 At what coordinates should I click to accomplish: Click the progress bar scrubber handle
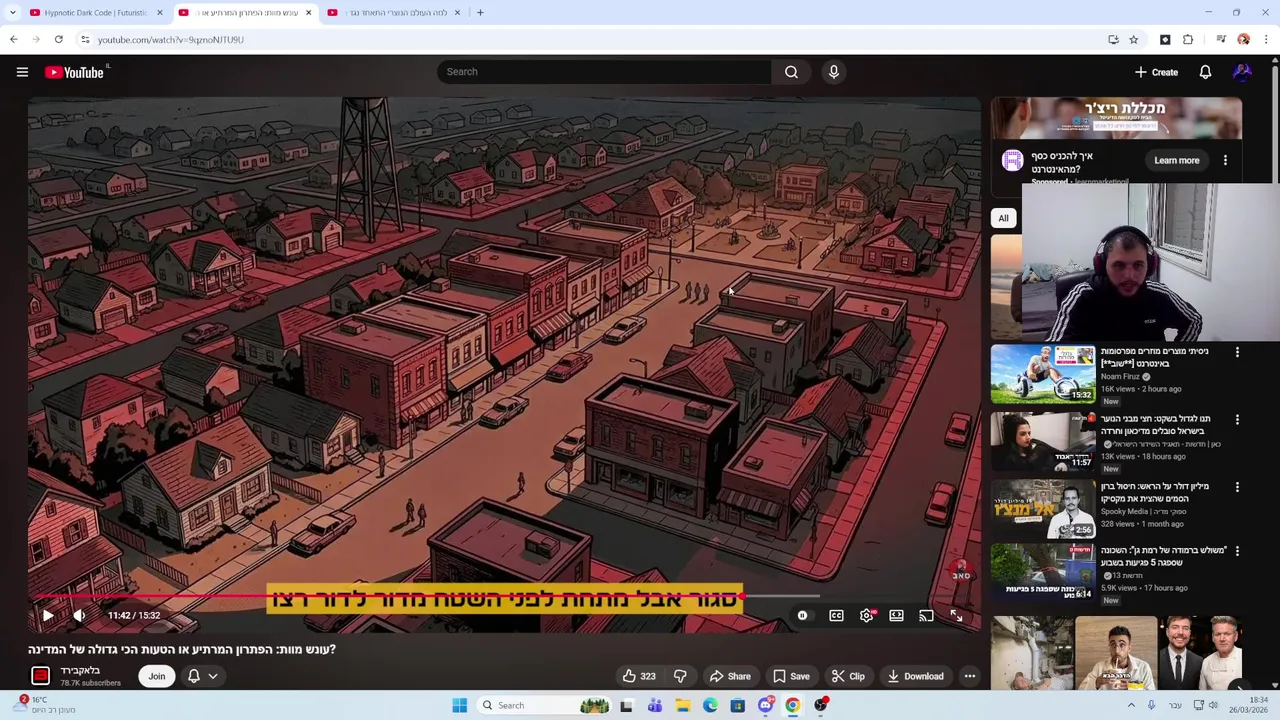[741, 596]
